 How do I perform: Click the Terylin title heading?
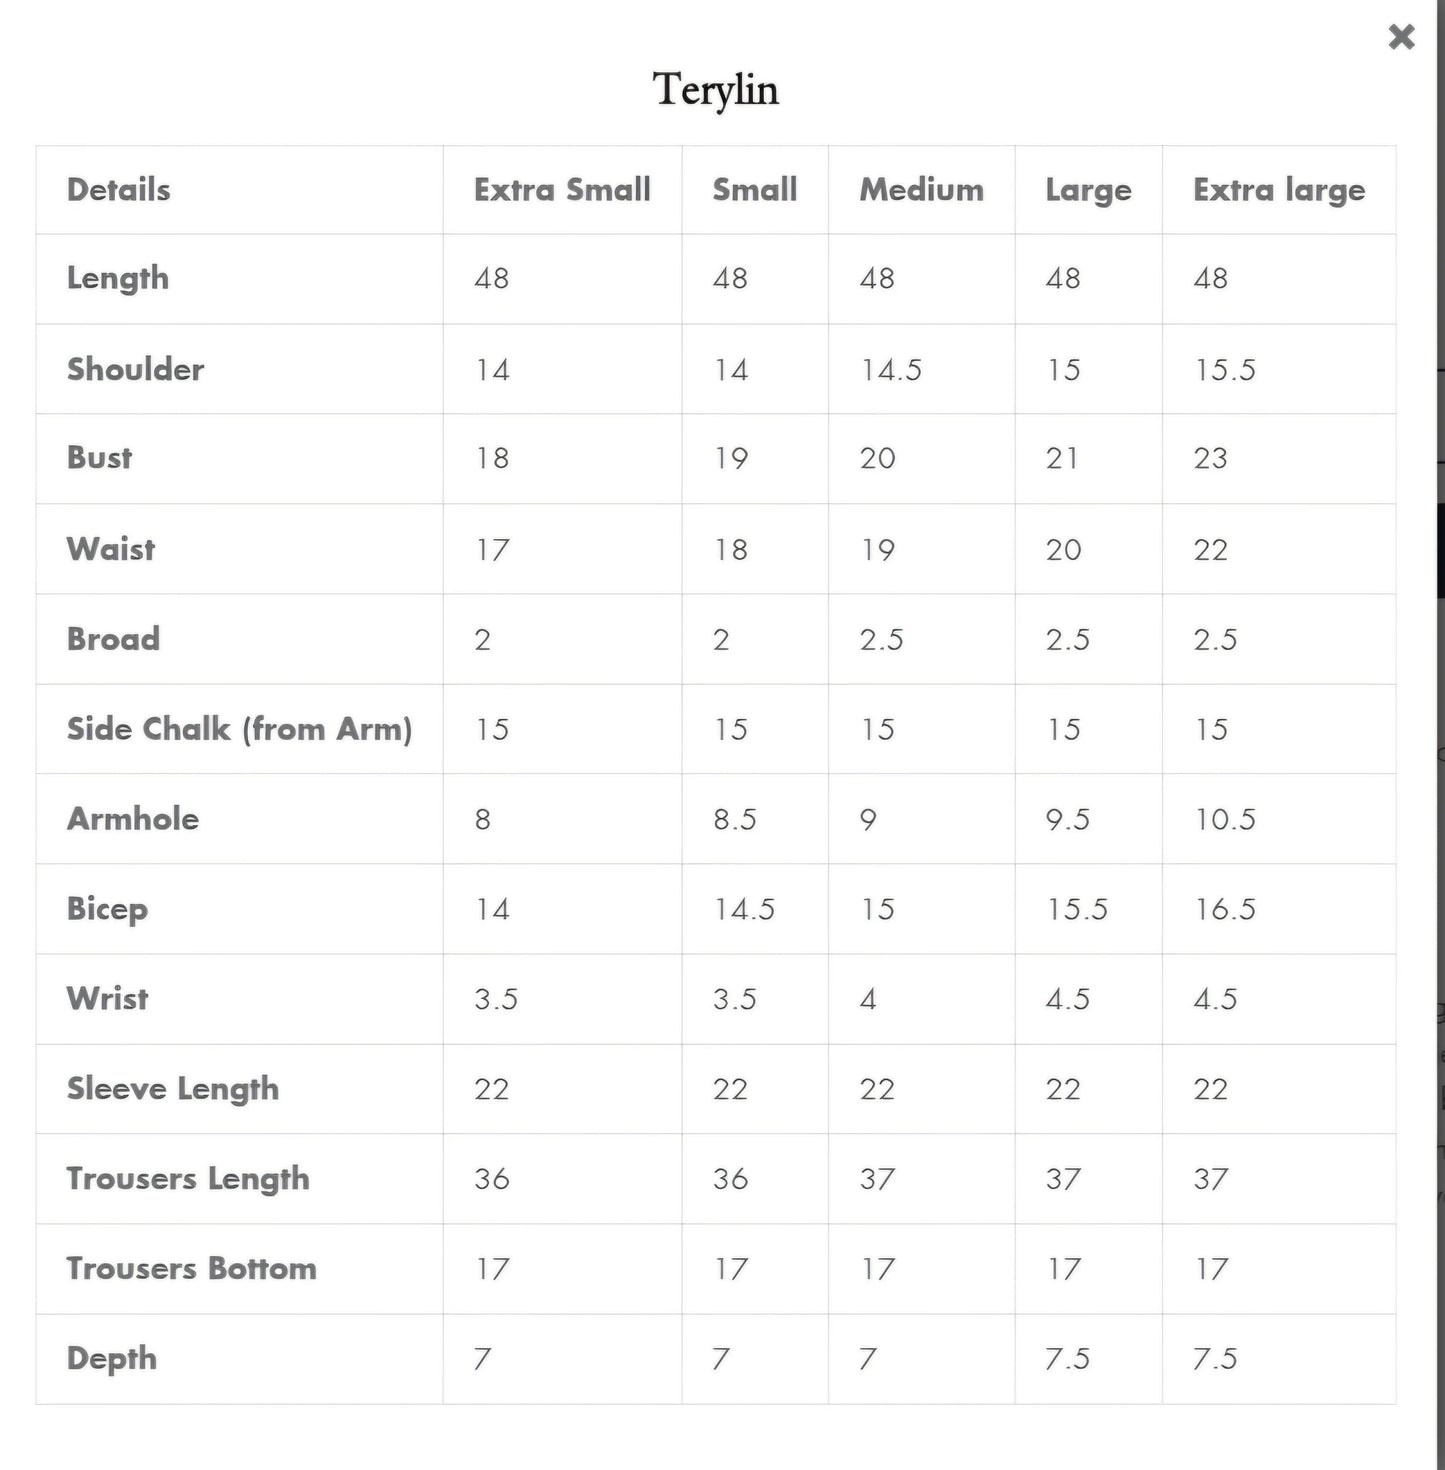(x=716, y=90)
